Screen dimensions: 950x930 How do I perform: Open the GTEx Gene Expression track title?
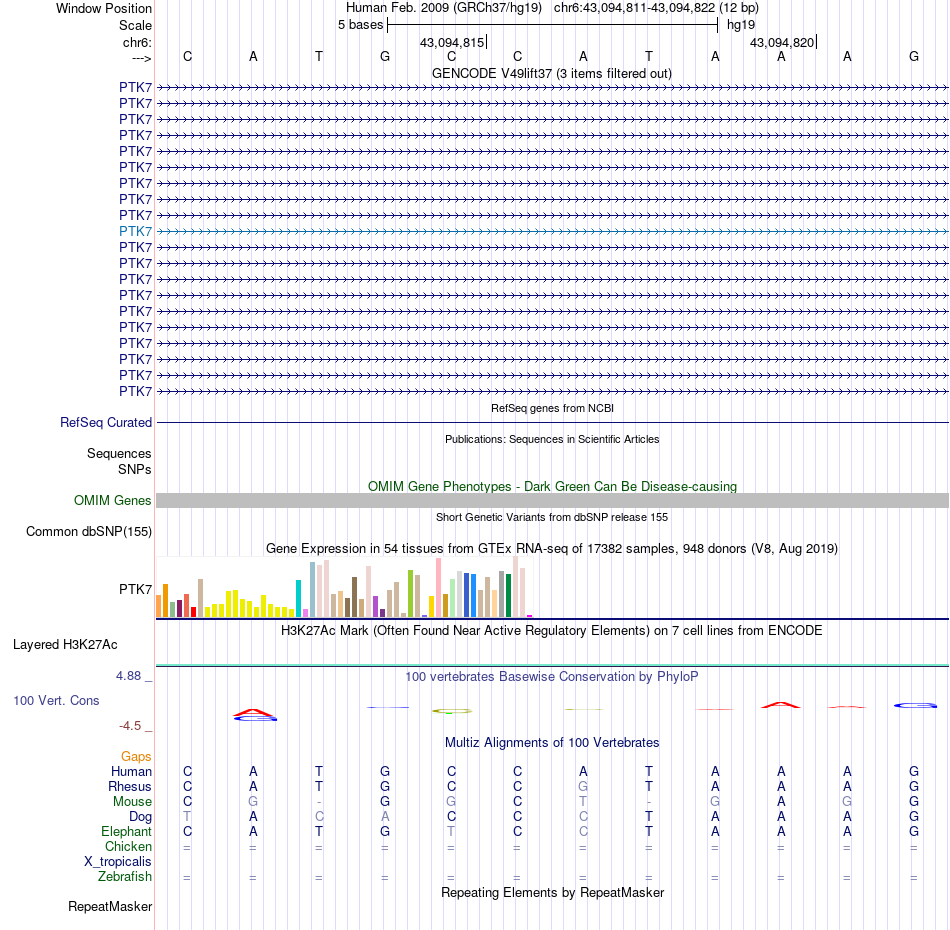tap(552, 548)
